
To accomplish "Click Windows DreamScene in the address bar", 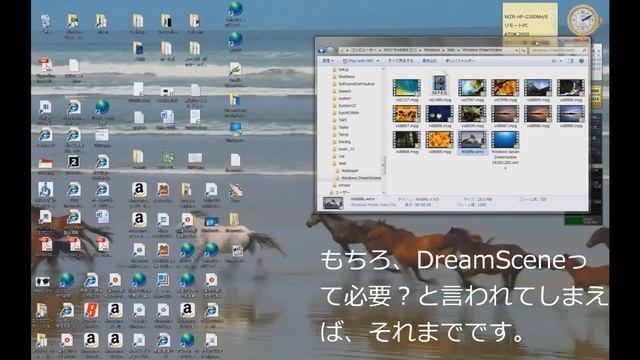I will (x=482, y=50).
